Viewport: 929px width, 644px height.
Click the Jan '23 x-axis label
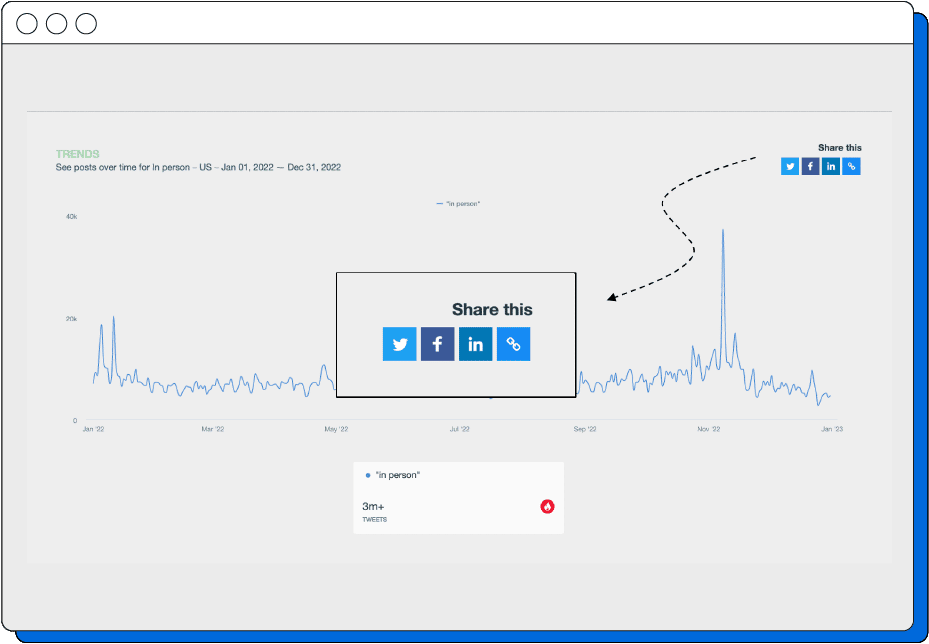click(831, 429)
